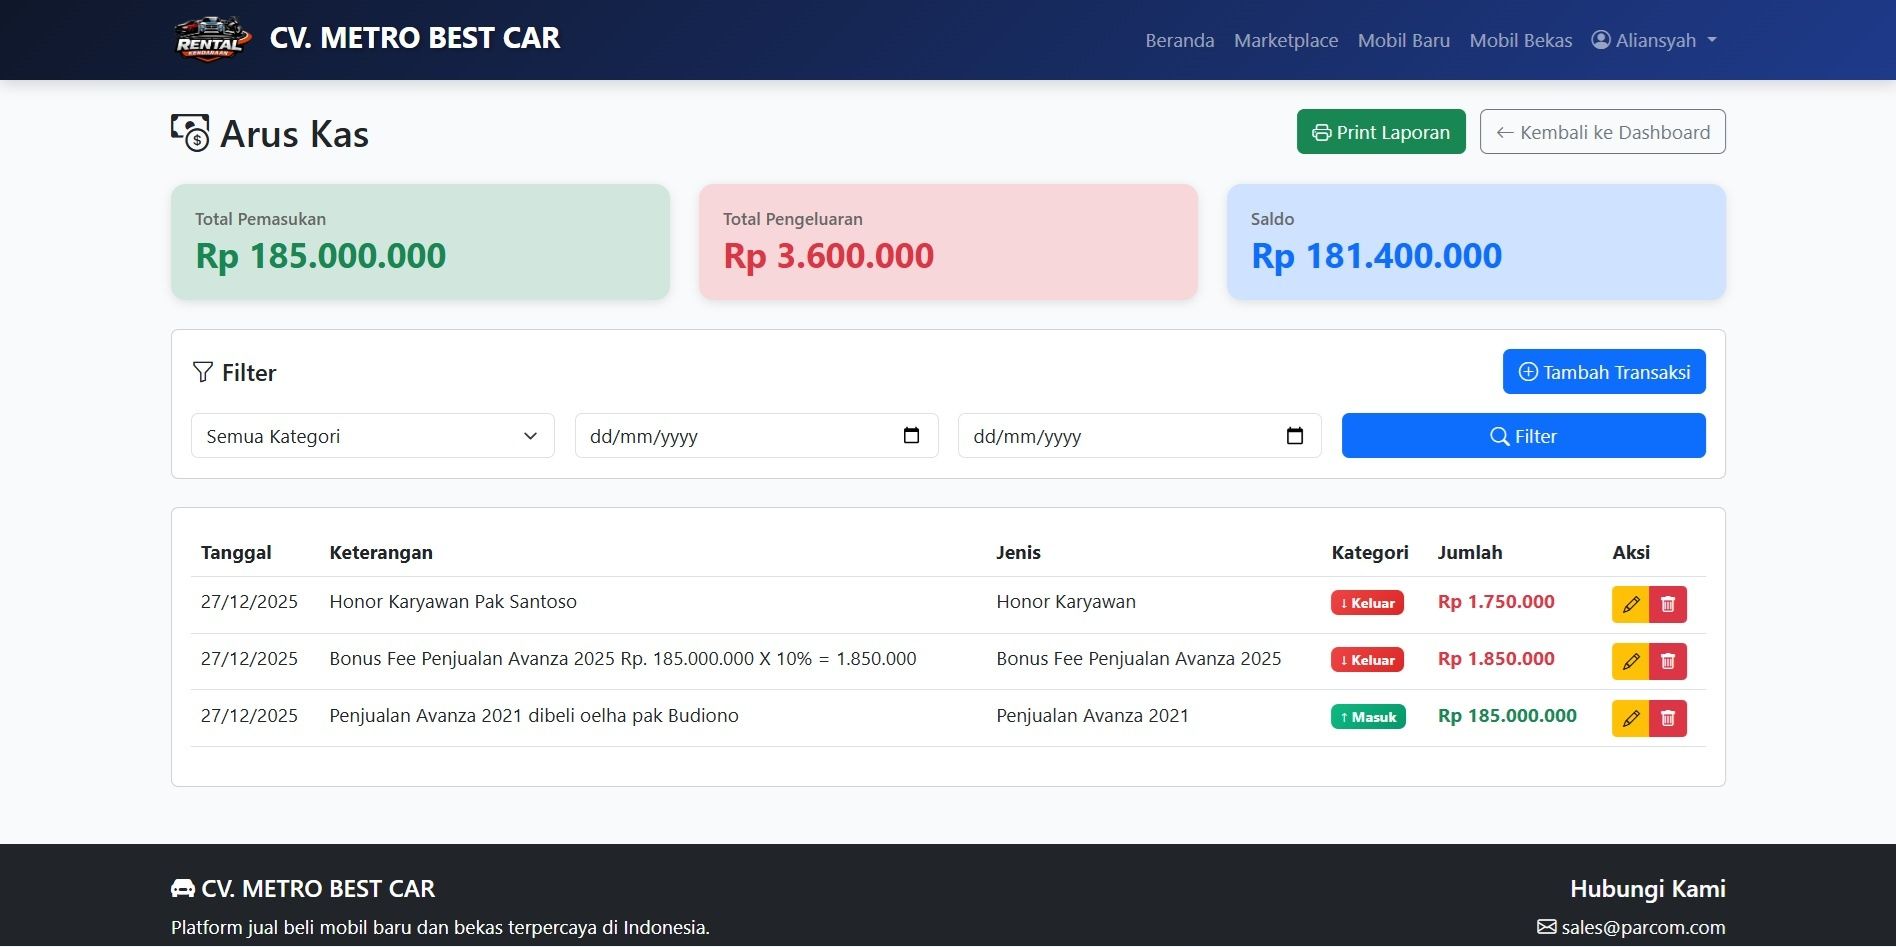
Task: Edit the Penjualan Avanza 2021 transaction
Action: pos(1630,718)
